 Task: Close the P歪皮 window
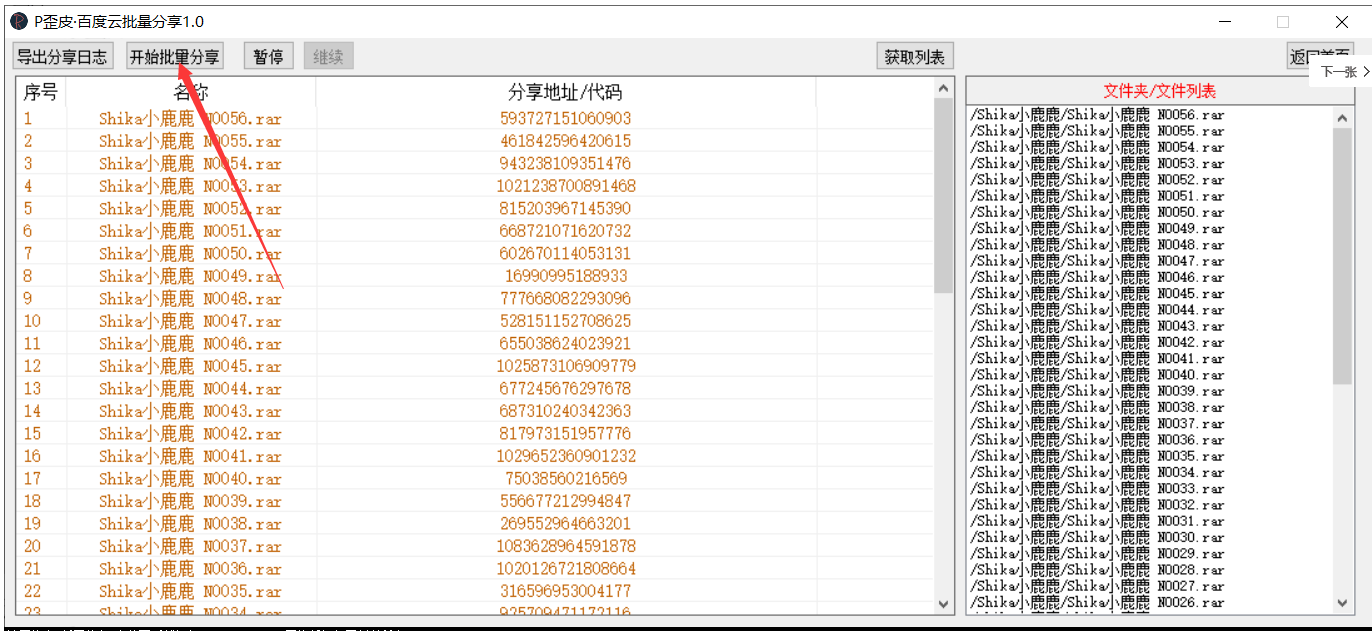coord(1341,22)
